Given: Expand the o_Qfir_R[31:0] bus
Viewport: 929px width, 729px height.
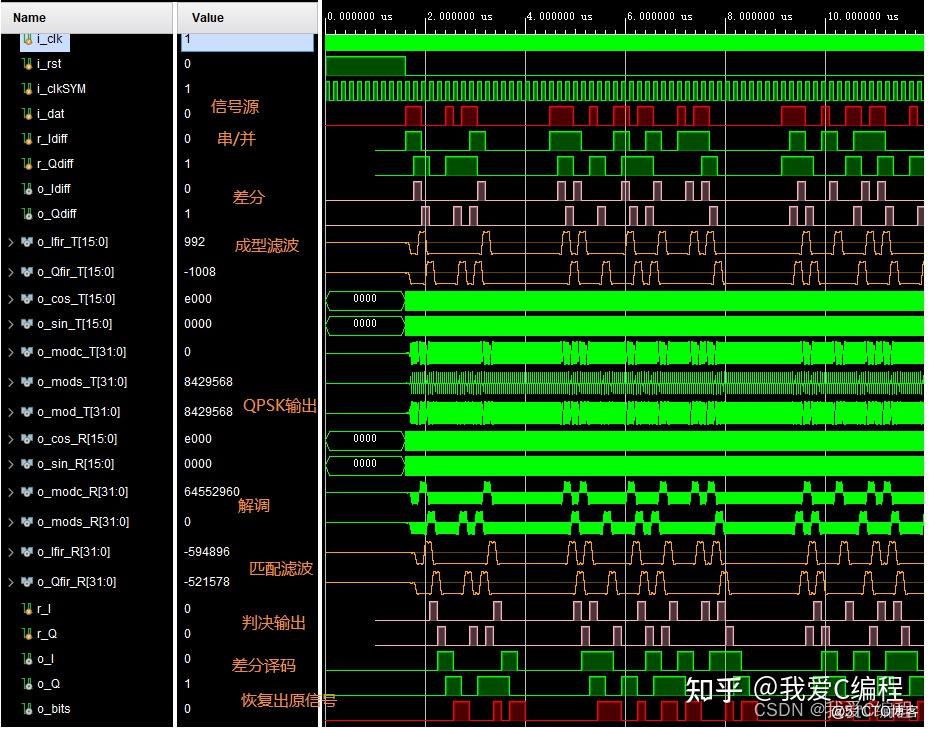Looking at the screenshot, I should coord(11,582).
